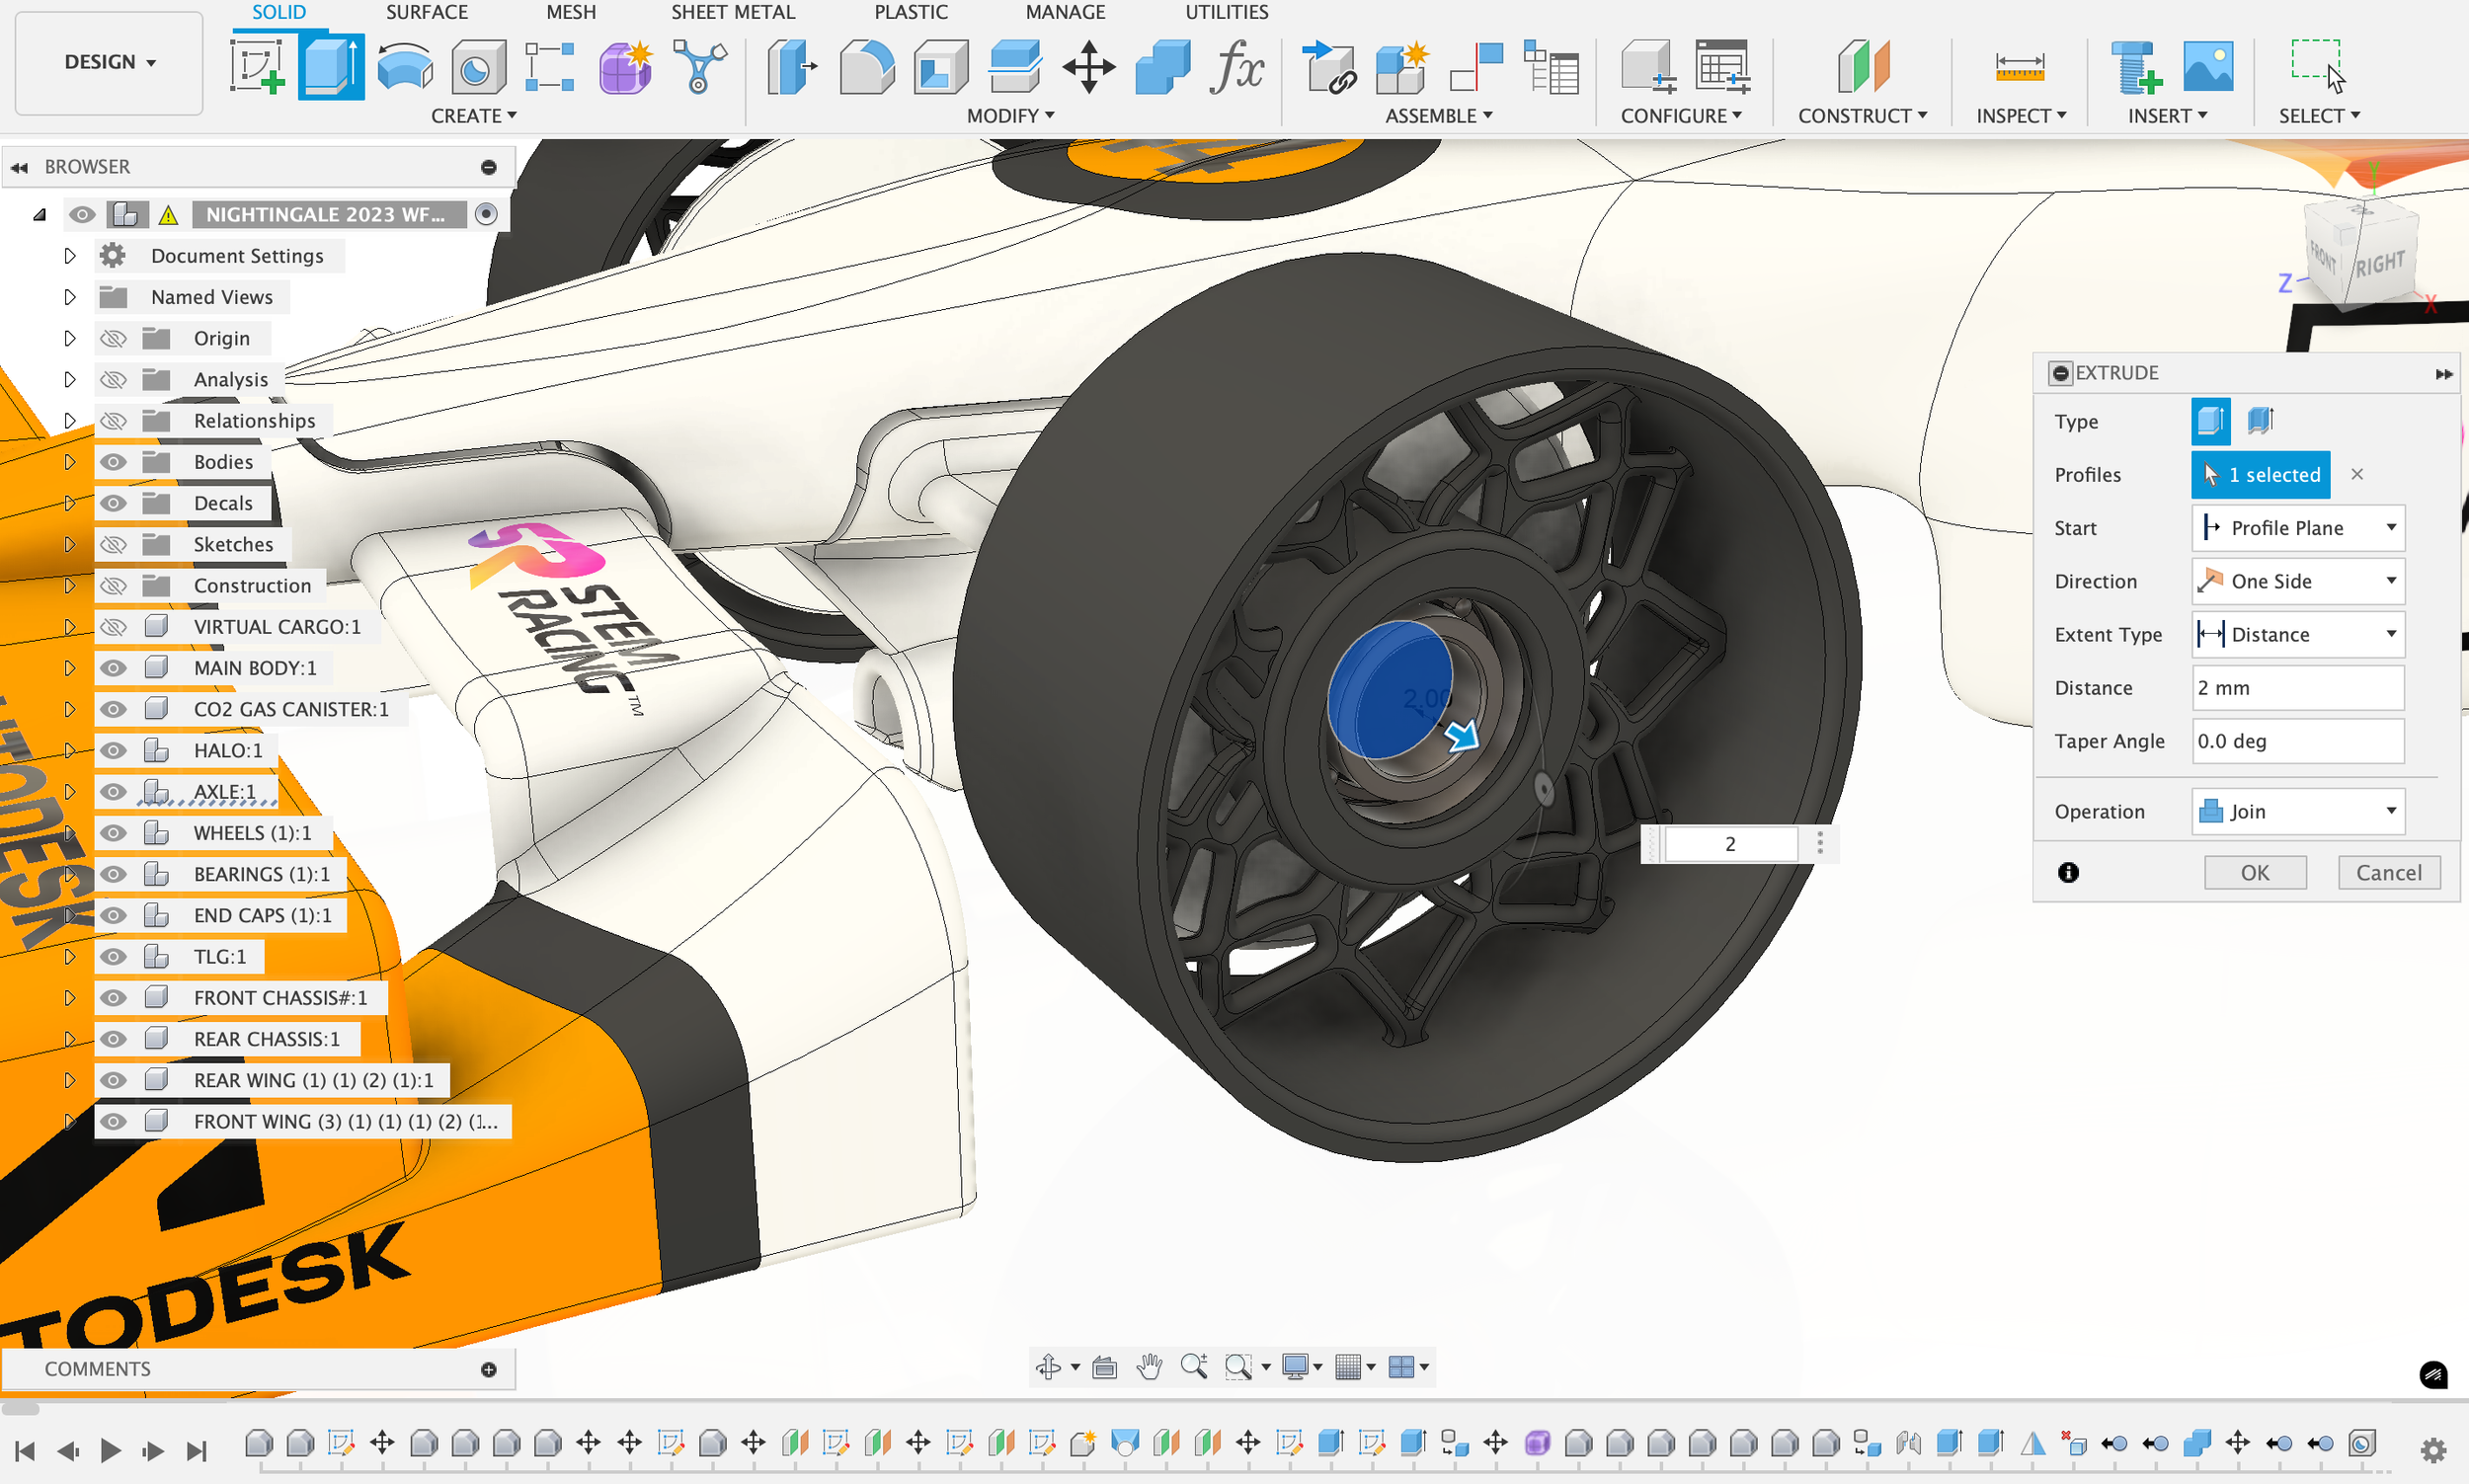Screen dimensions: 2469x1484
Task: Switch to the SHEET METAL tab
Action: click(x=732, y=12)
